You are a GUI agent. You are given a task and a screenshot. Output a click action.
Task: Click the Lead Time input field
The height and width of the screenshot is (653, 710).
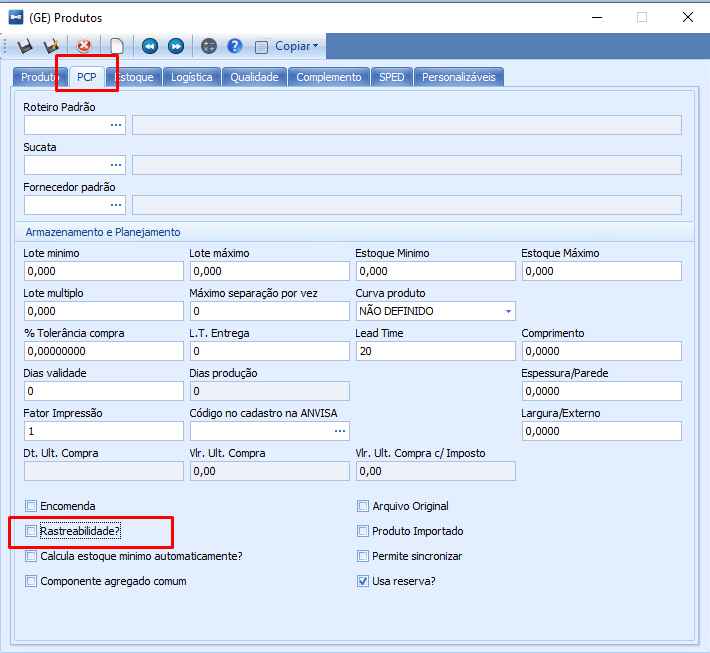435,351
